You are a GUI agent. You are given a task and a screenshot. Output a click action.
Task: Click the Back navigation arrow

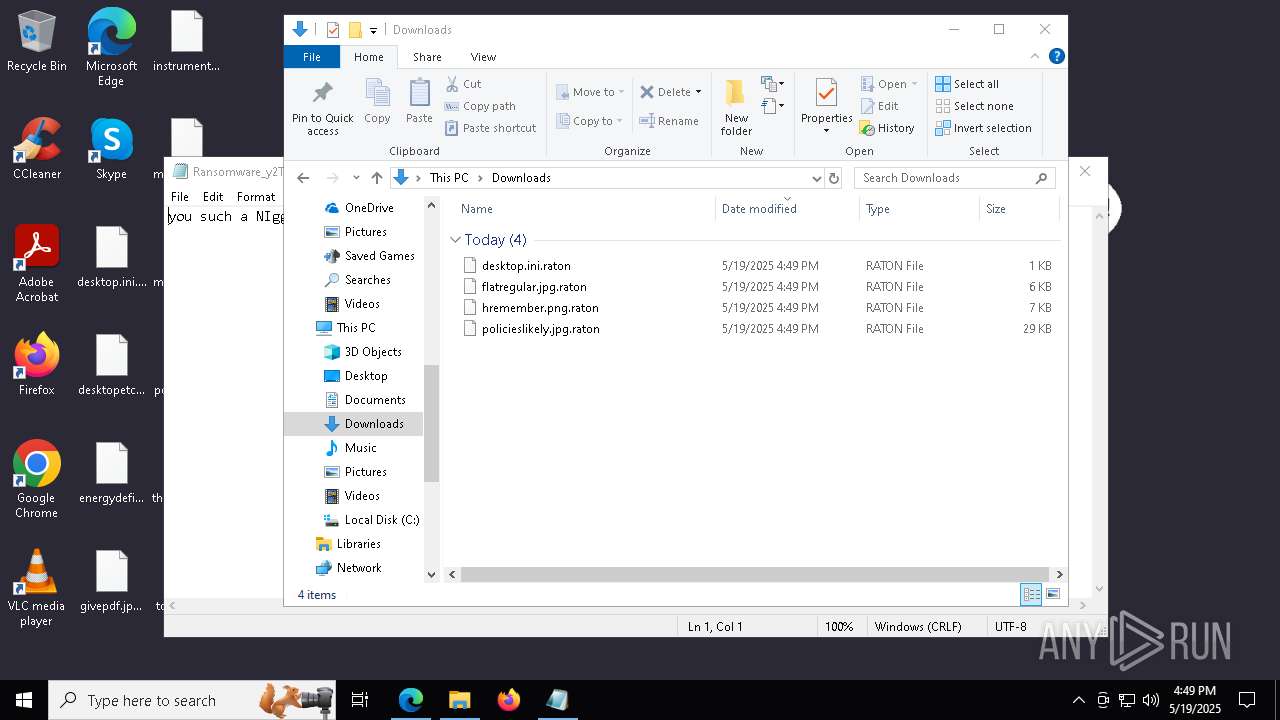(x=303, y=178)
